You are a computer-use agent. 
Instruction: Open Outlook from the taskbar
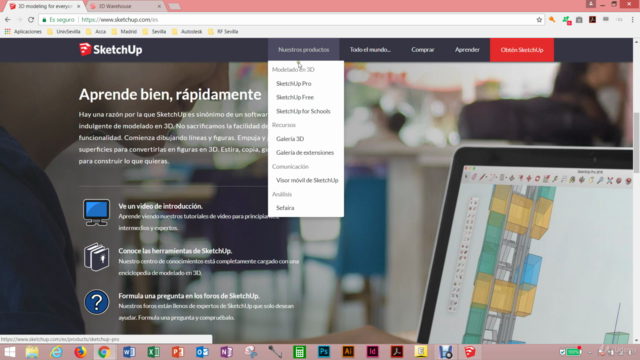tap(202, 352)
